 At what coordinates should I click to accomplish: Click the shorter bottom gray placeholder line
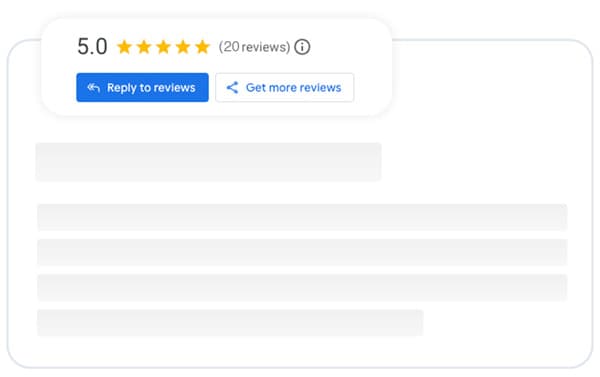[x=230, y=323]
